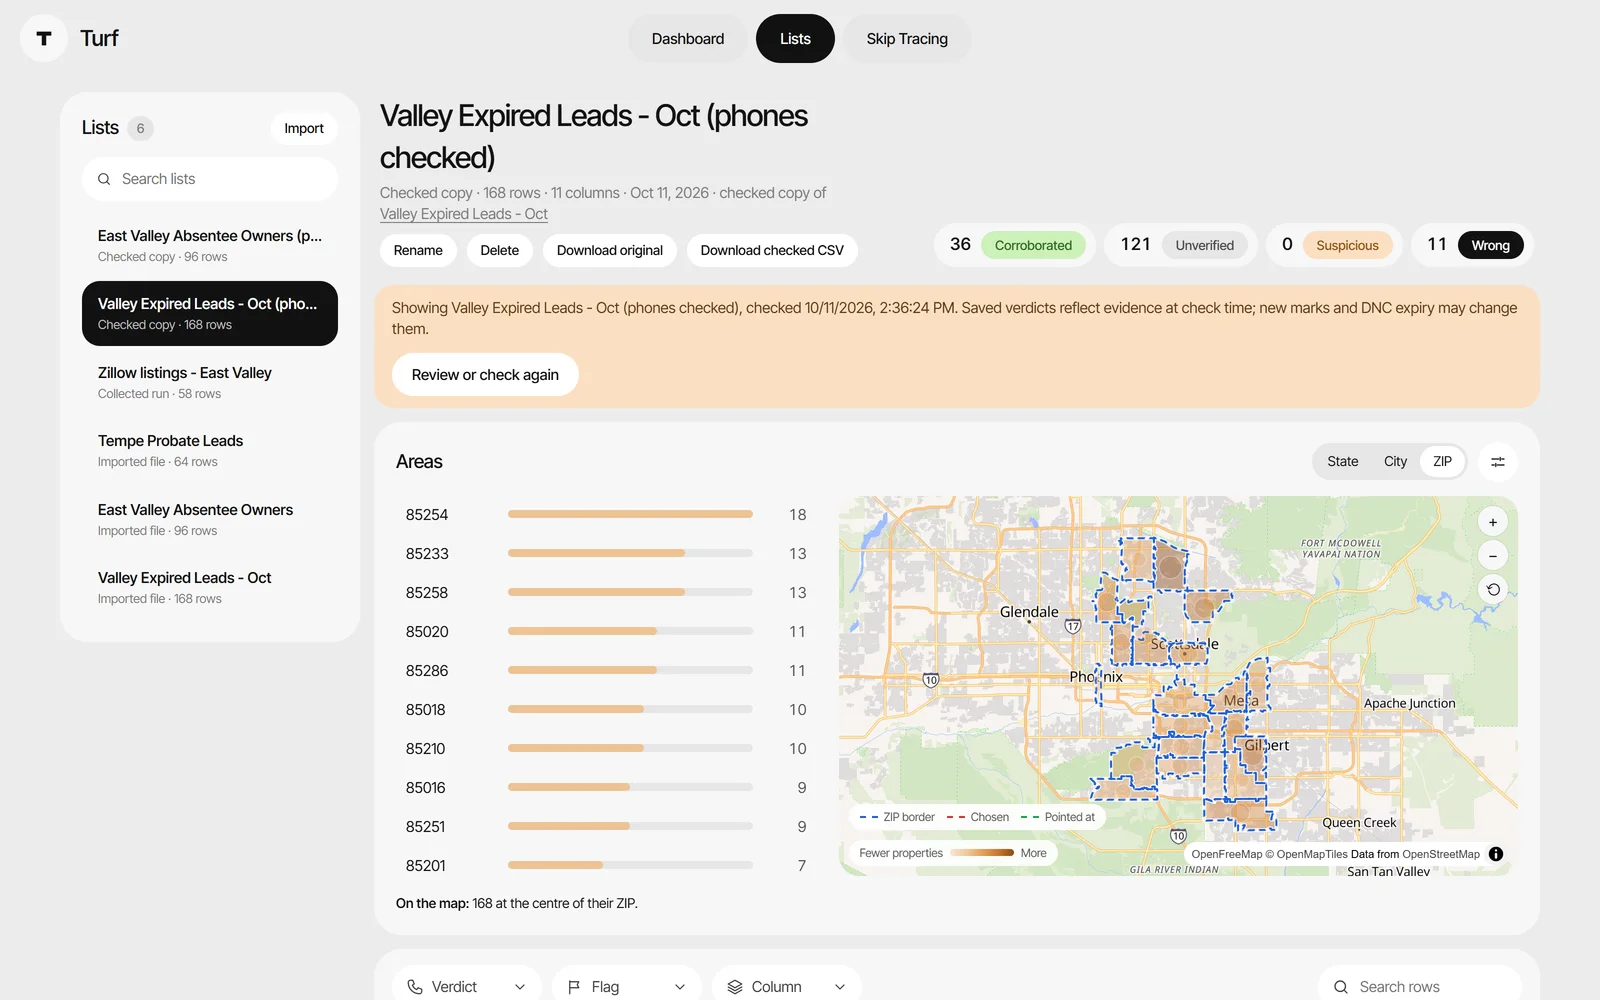Reset the map view
The width and height of the screenshot is (1600, 1000).
[1493, 590]
